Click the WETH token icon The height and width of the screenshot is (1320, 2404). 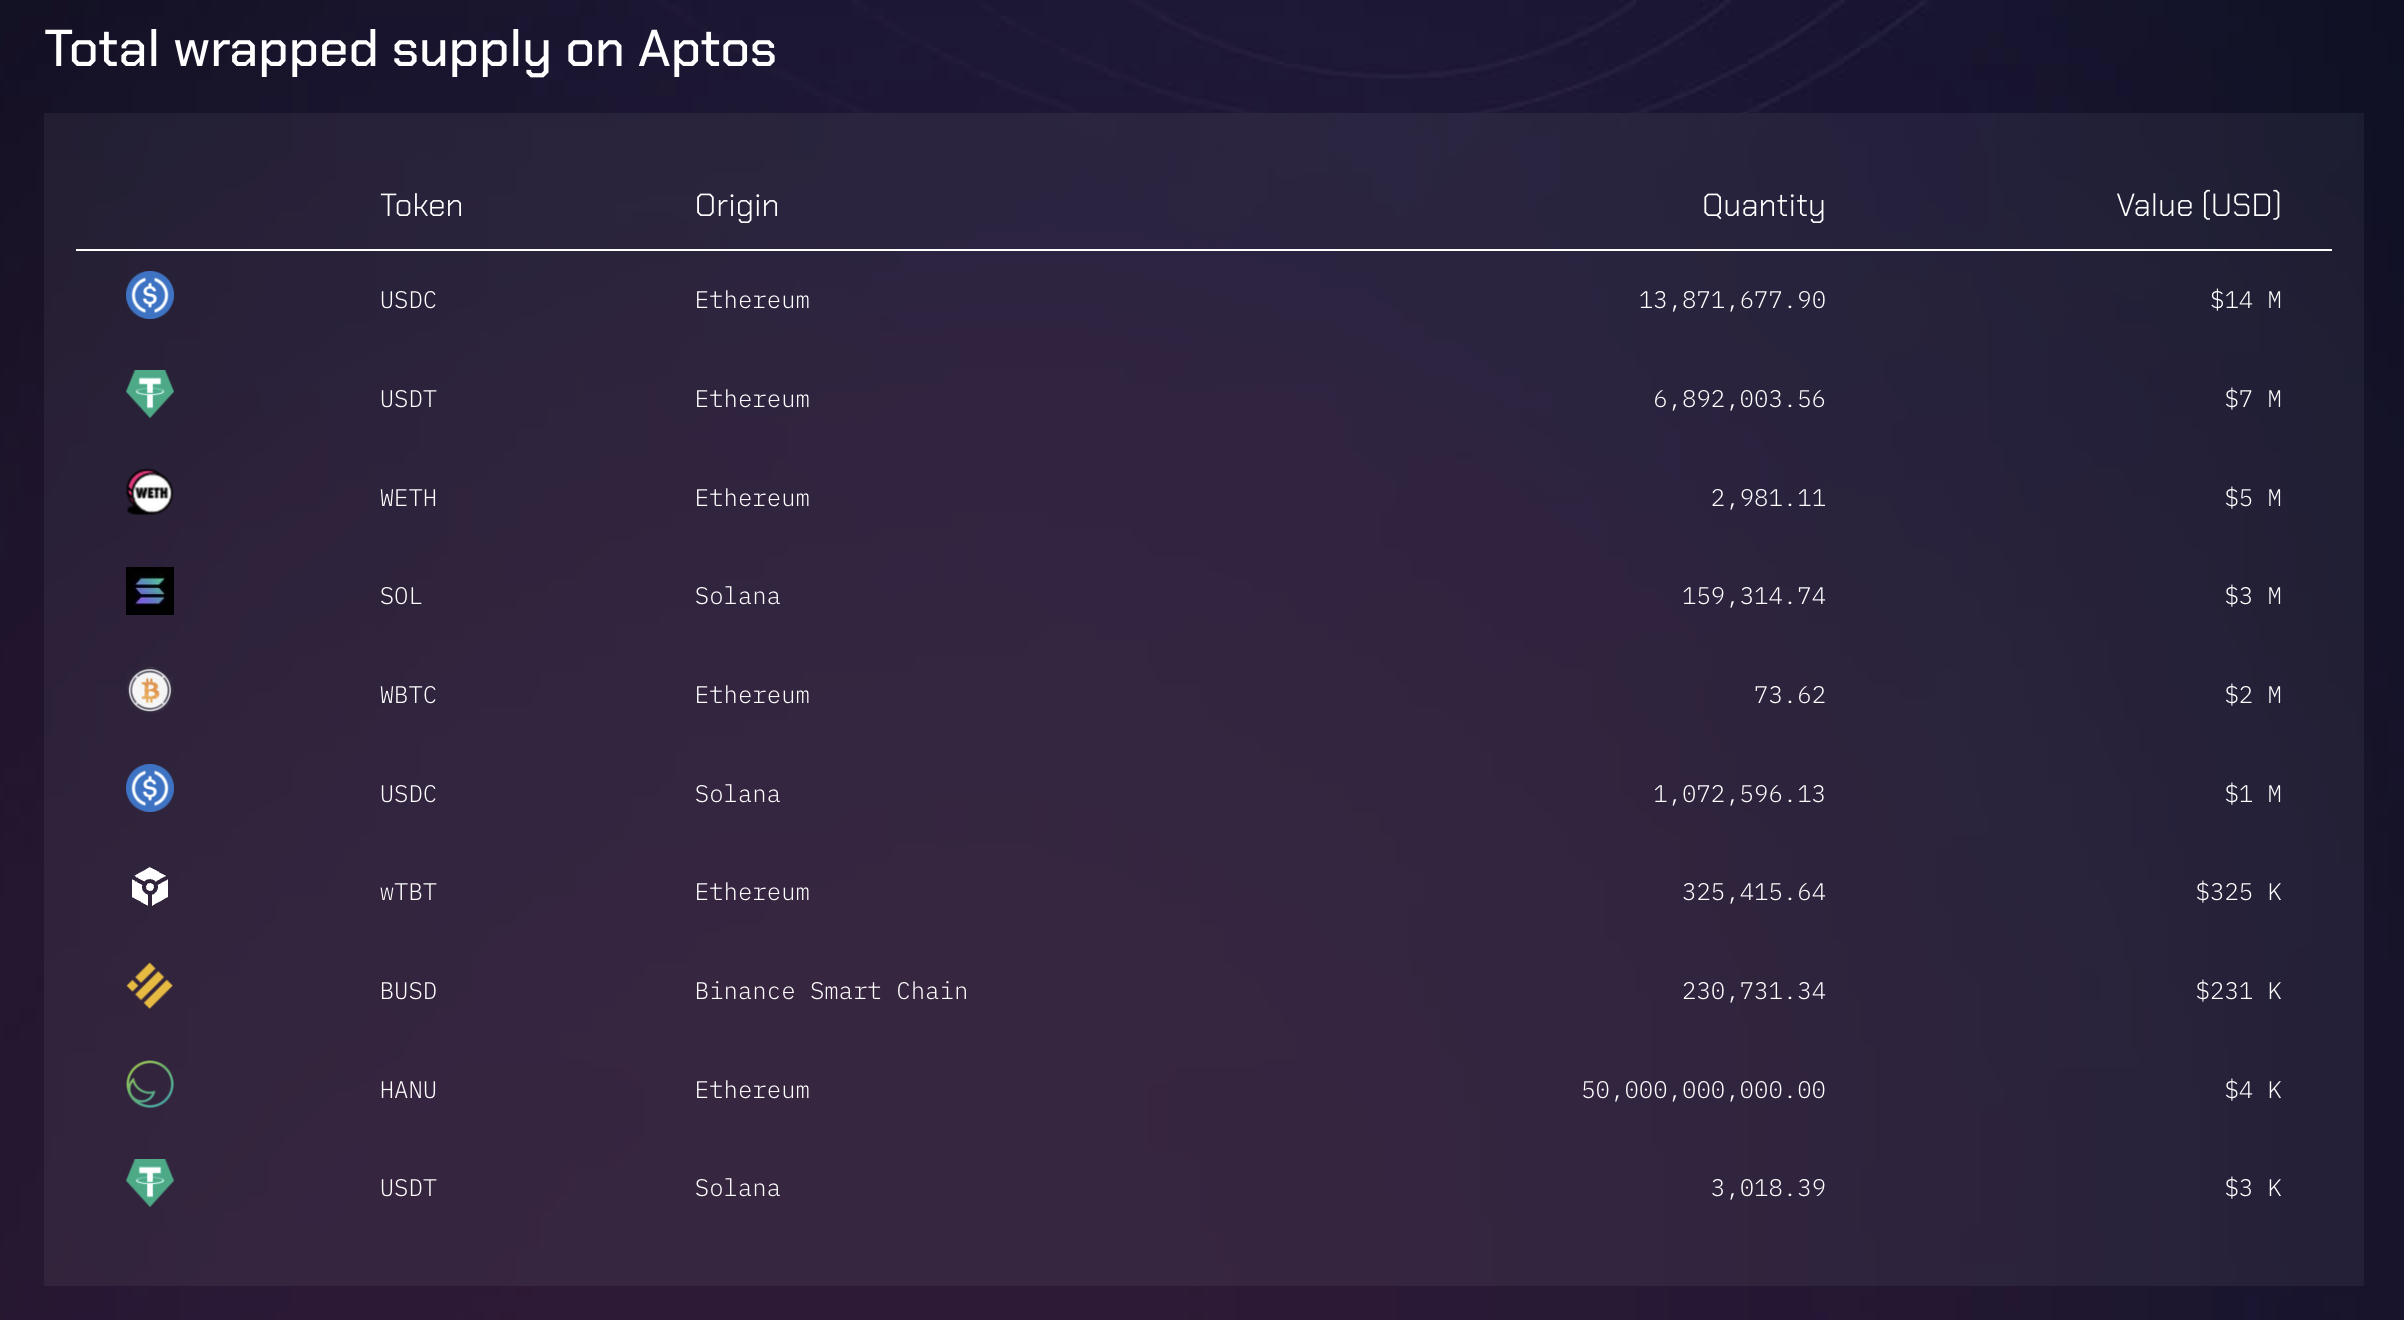click(x=150, y=492)
